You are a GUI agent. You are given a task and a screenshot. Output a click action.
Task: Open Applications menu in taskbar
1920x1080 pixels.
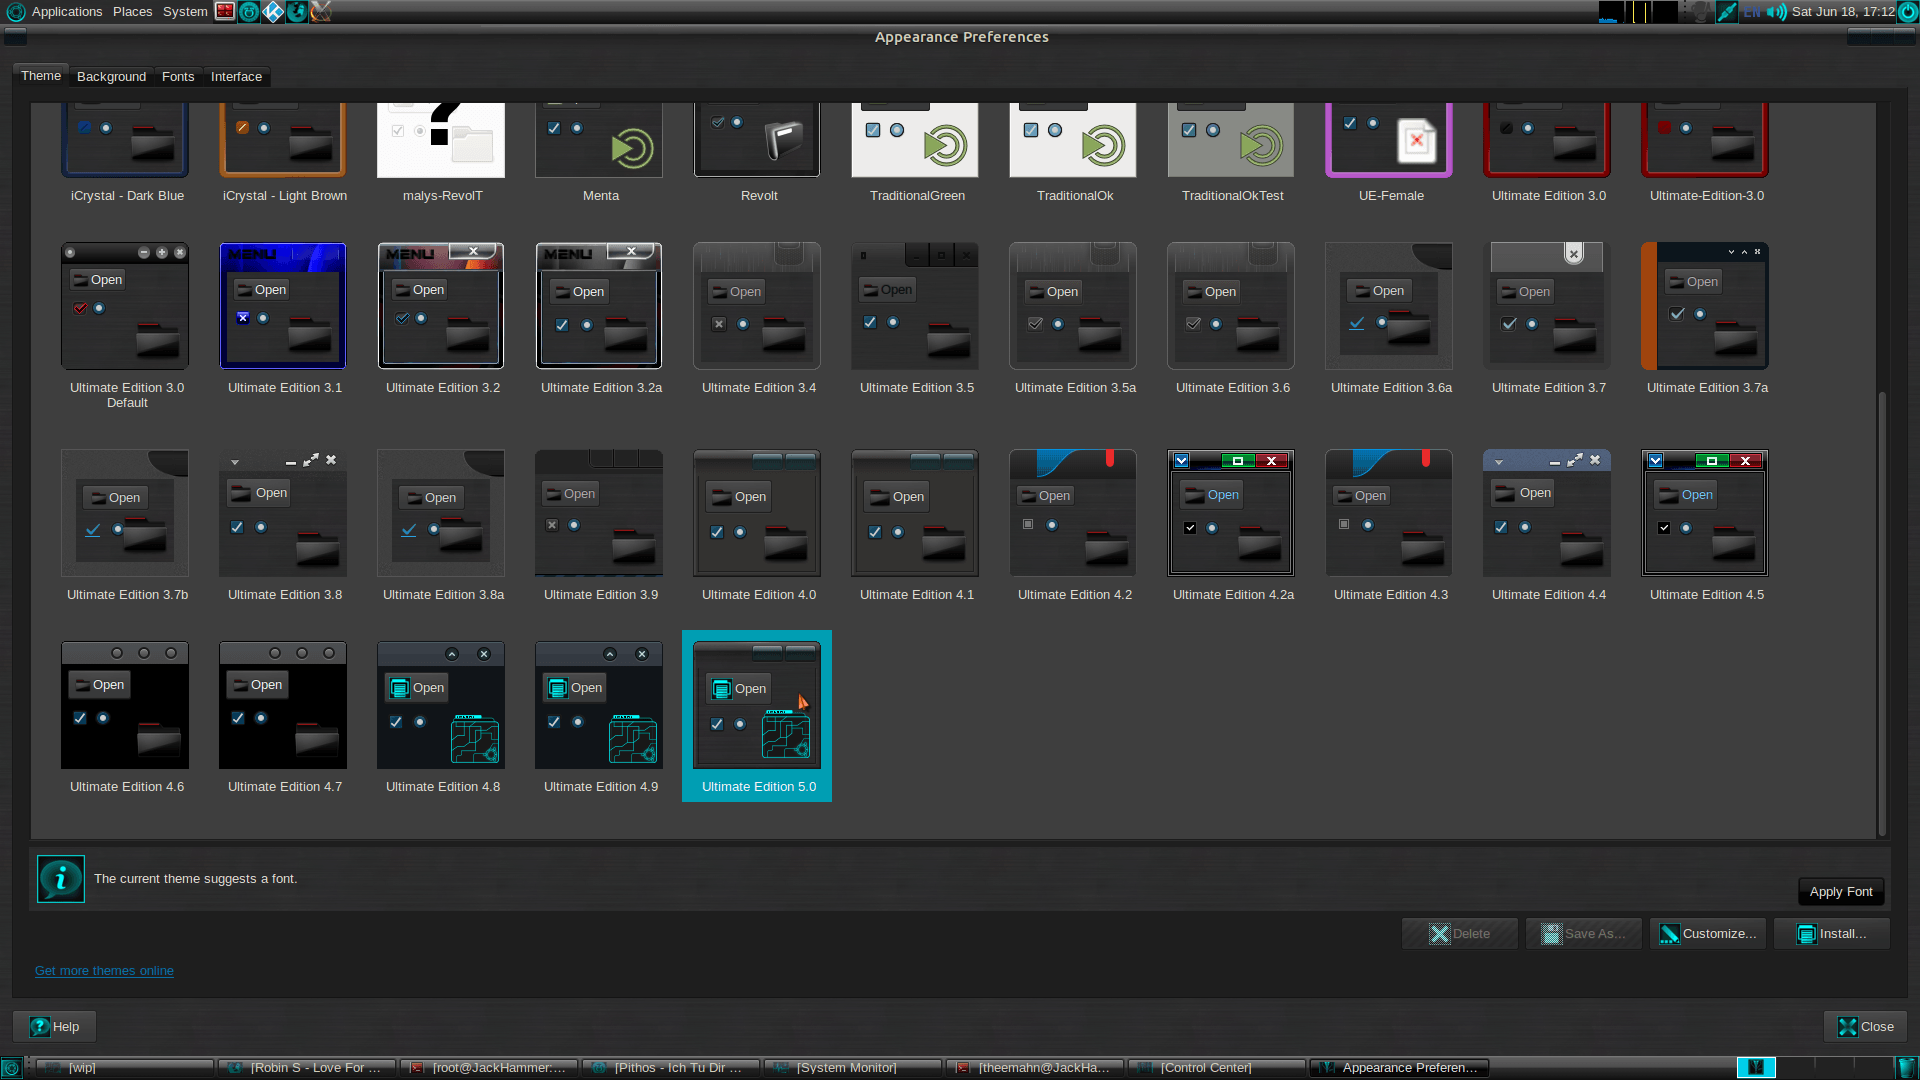(x=65, y=12)
